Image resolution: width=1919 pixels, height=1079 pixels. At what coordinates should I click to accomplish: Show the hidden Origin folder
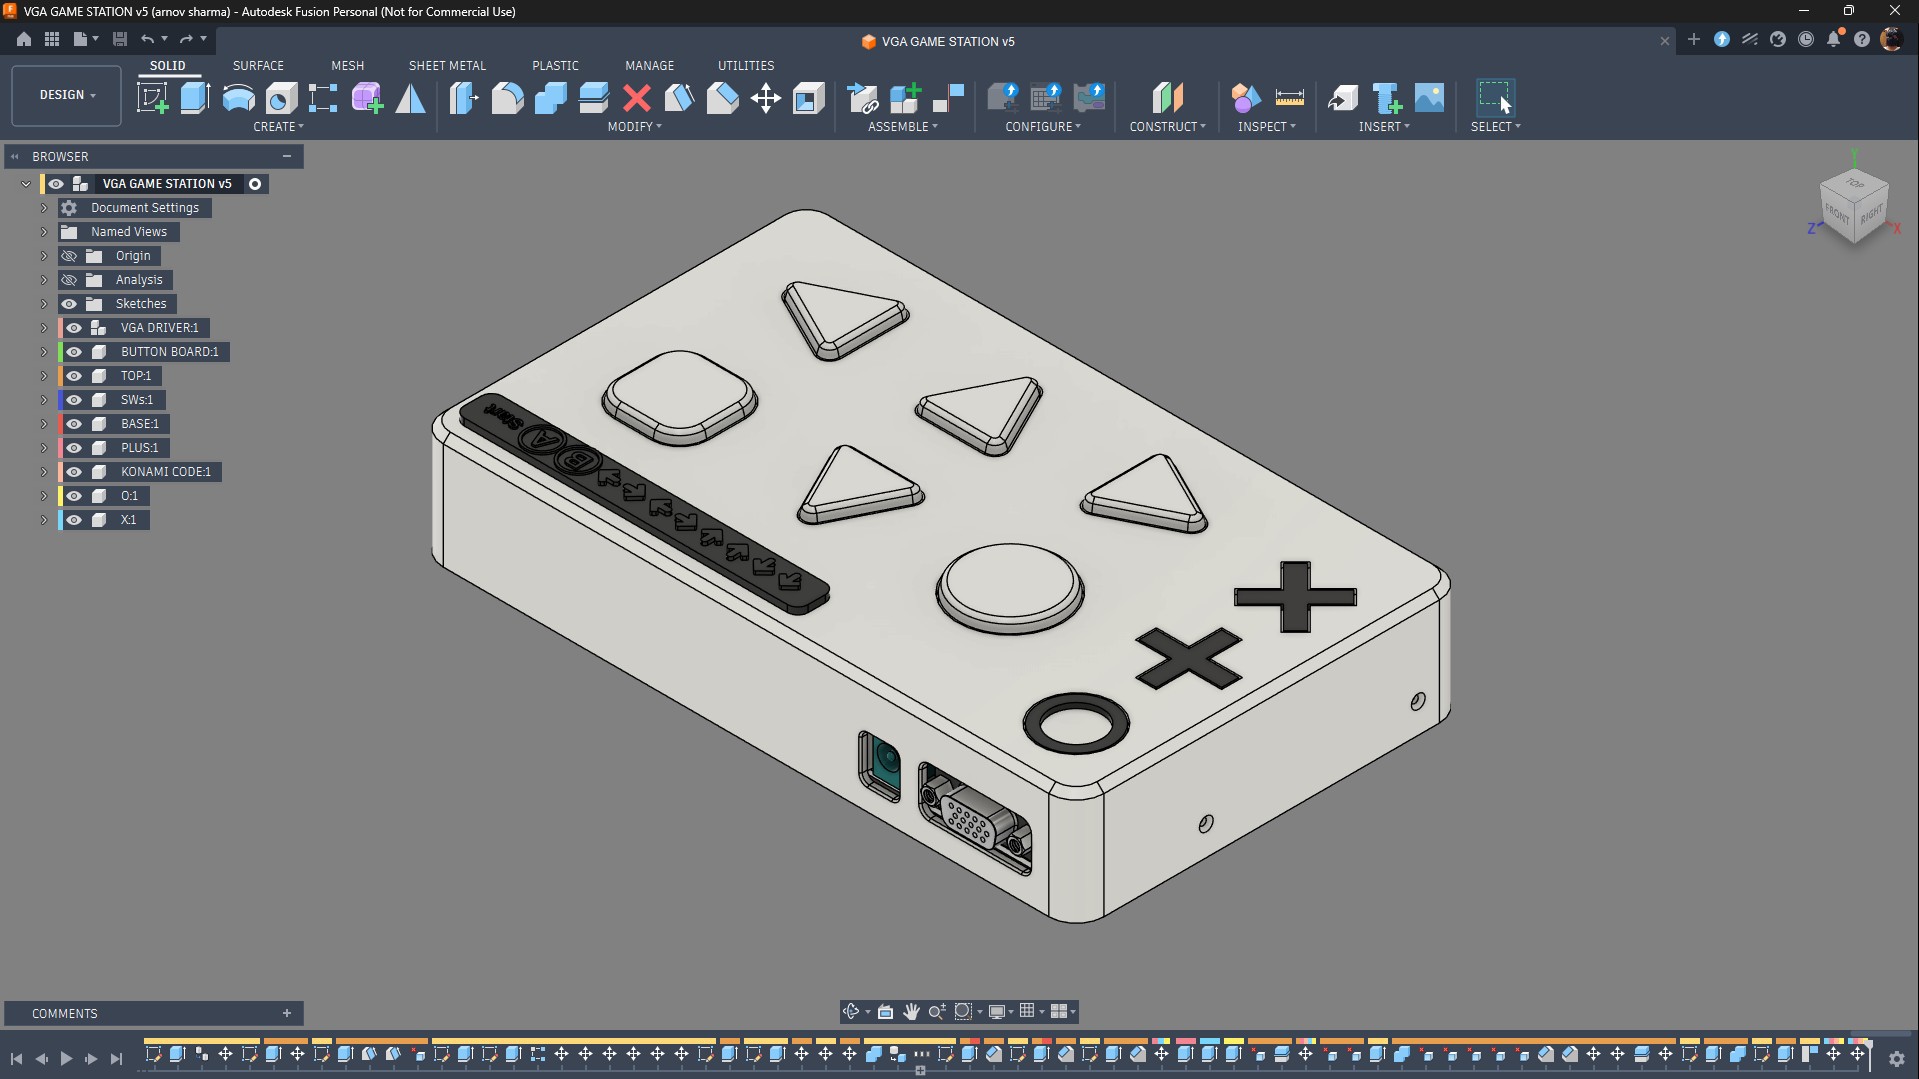69,256
